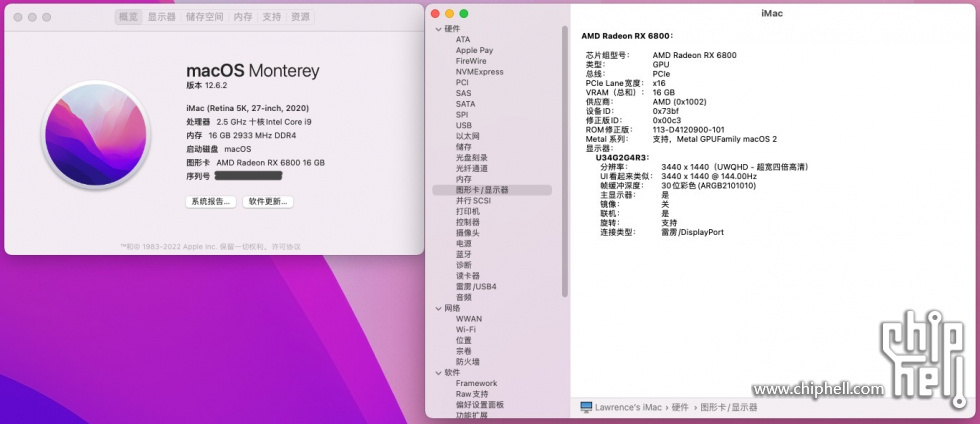Click the iMac computer icon in path bar
Screen dimensions: 980x424
pos(586,407)
